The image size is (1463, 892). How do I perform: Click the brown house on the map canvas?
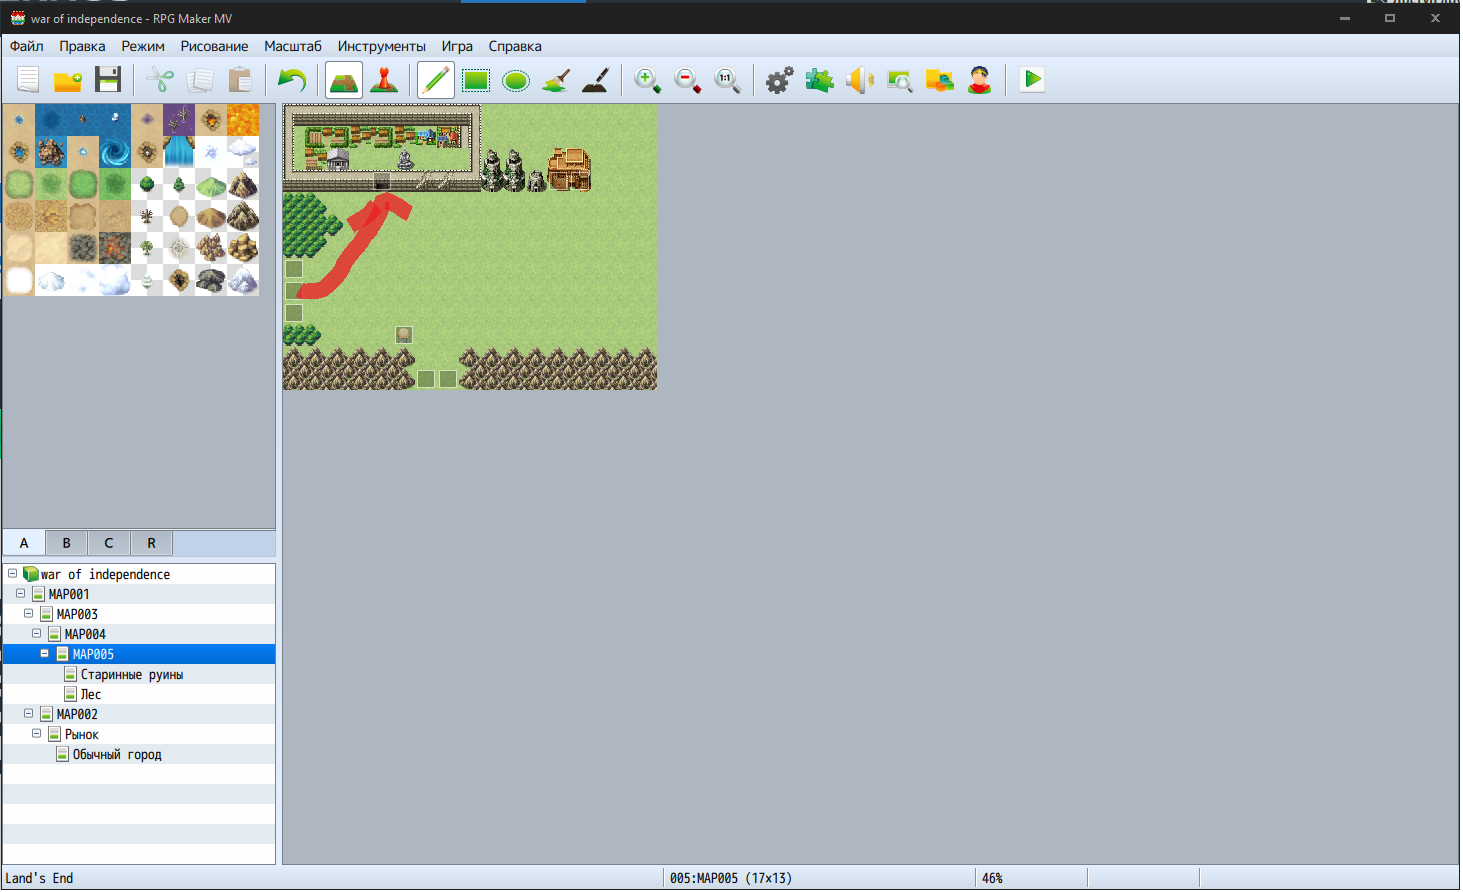coord(570,169)
